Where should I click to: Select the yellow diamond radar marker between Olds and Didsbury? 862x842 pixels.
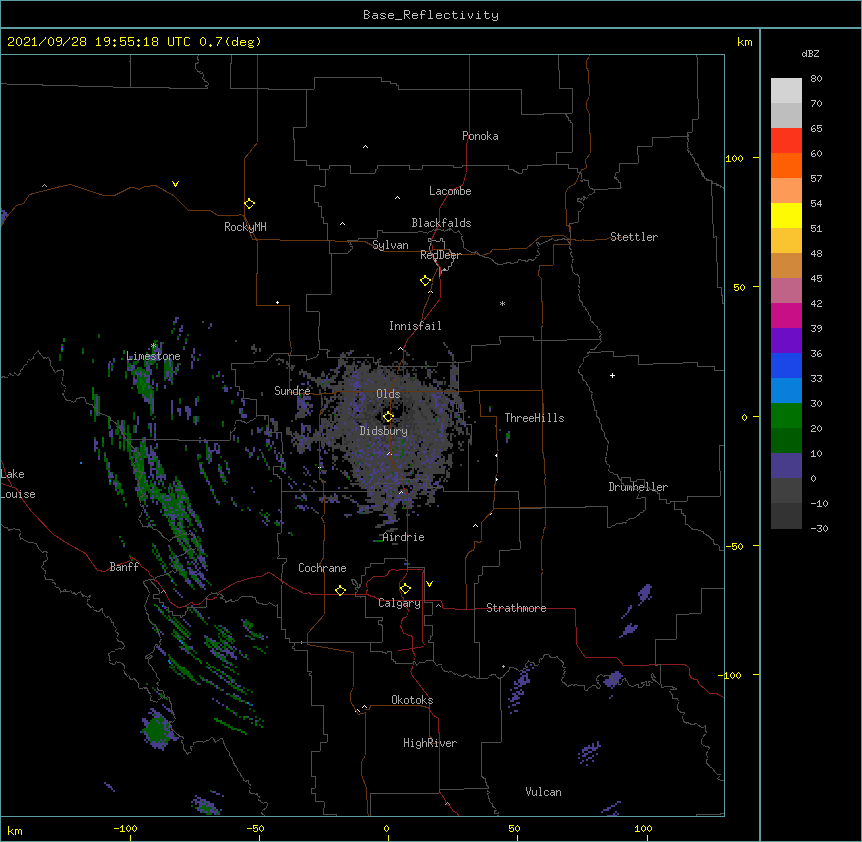tap(388, 416)
